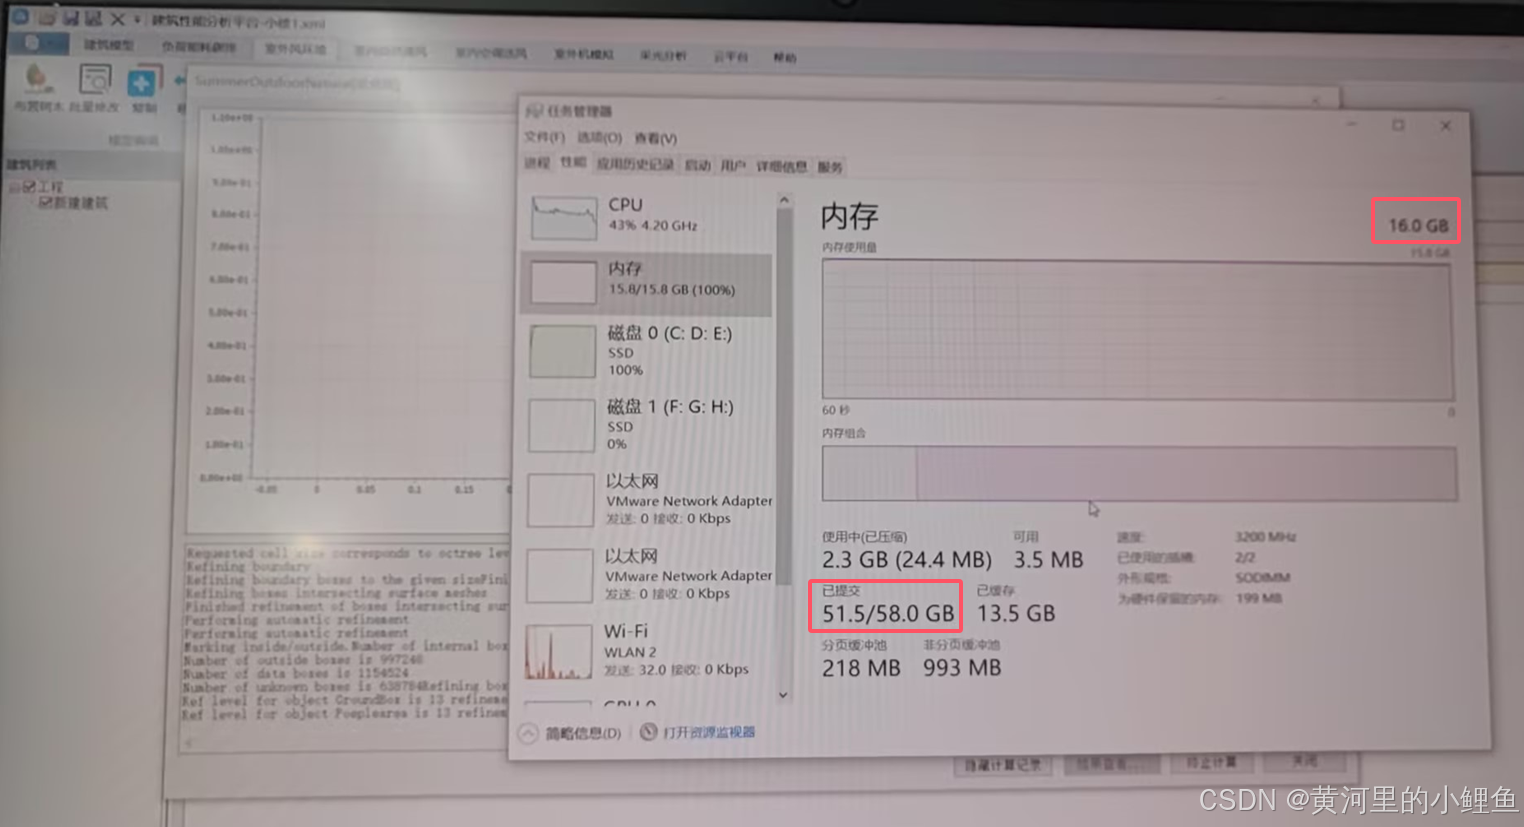Select the Wi-Fi WLAN 2 item
1524x827 pixels.
(647, 650)
